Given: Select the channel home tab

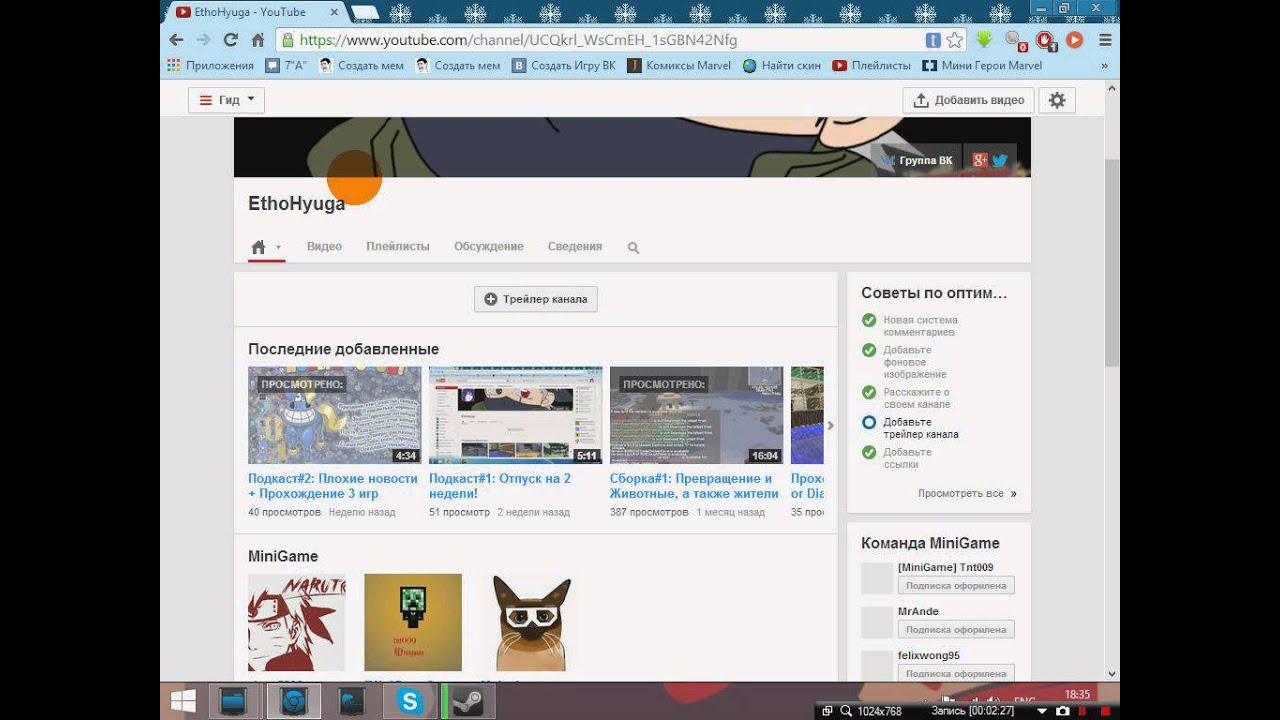Looking at the screenshot, I should 258,247.
